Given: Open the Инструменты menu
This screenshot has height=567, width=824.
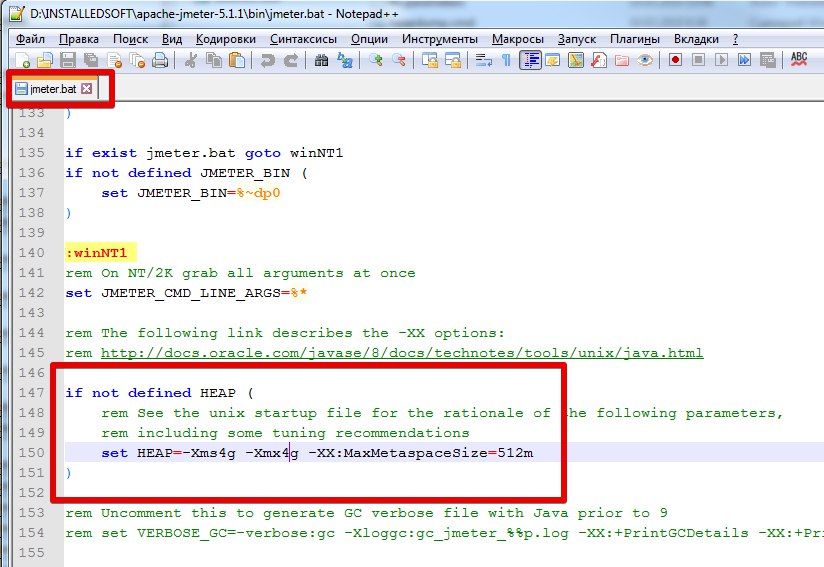Looking at the screenshot, I should pos(440,39).
